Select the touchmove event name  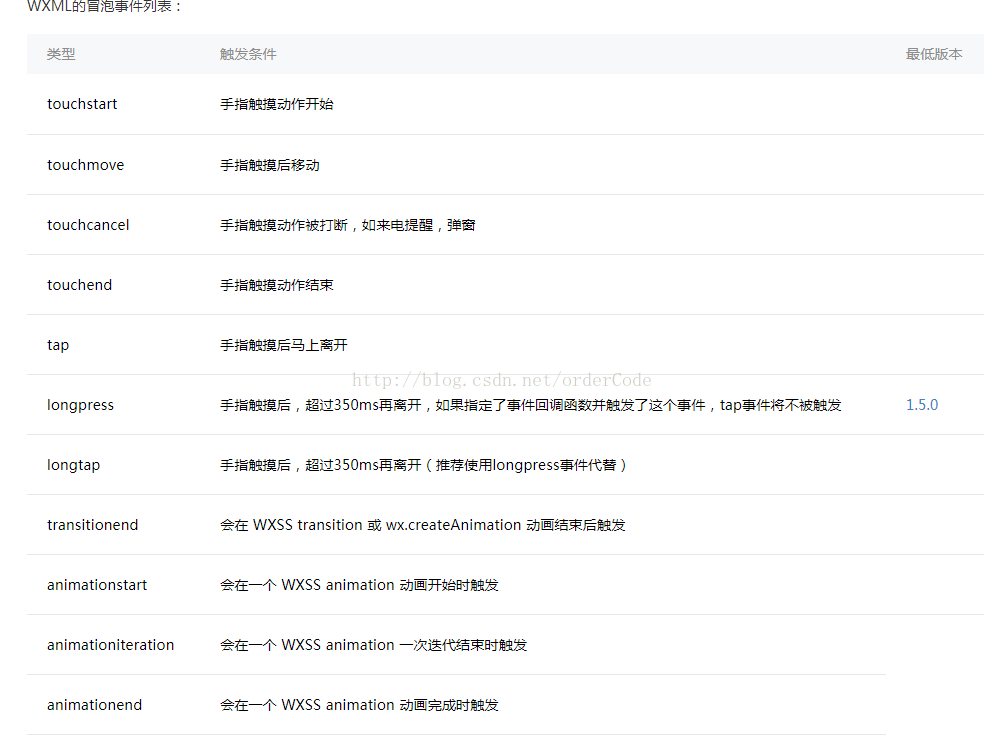tap(85, 165)
